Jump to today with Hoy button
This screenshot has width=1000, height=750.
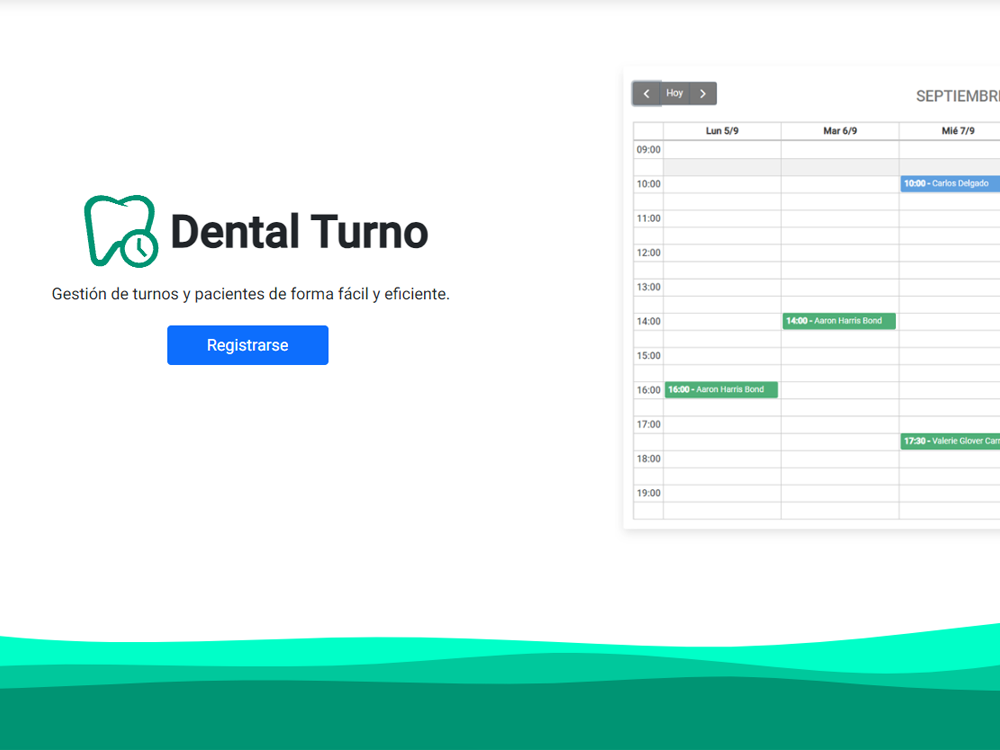point(675,94)
